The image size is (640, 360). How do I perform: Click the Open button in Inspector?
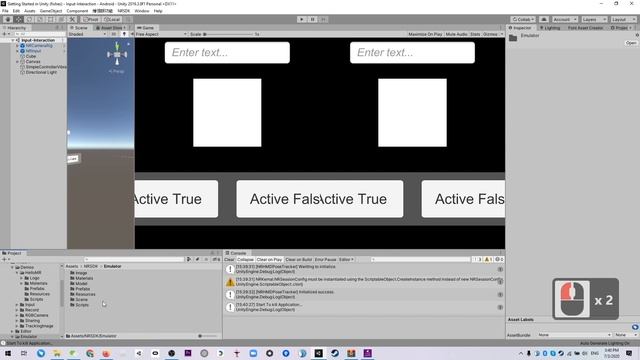[631, 43]
